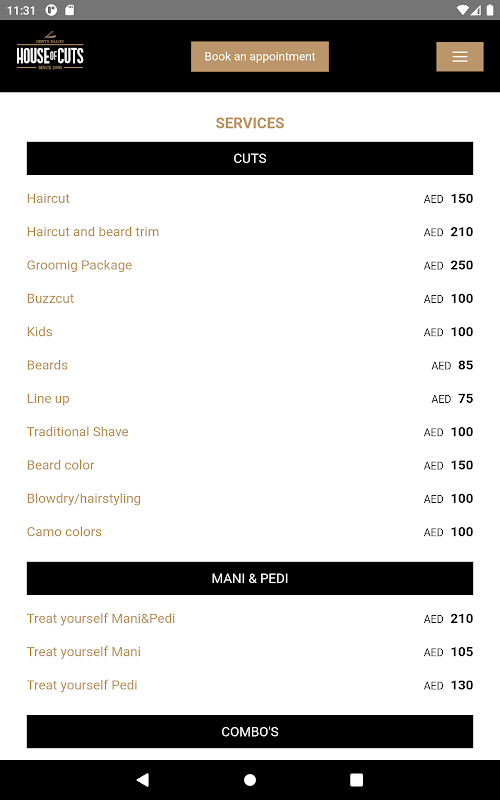Tap the Android home button
Image resolution: width=500 pixels, height=800 pixels.
click(250, 780)
